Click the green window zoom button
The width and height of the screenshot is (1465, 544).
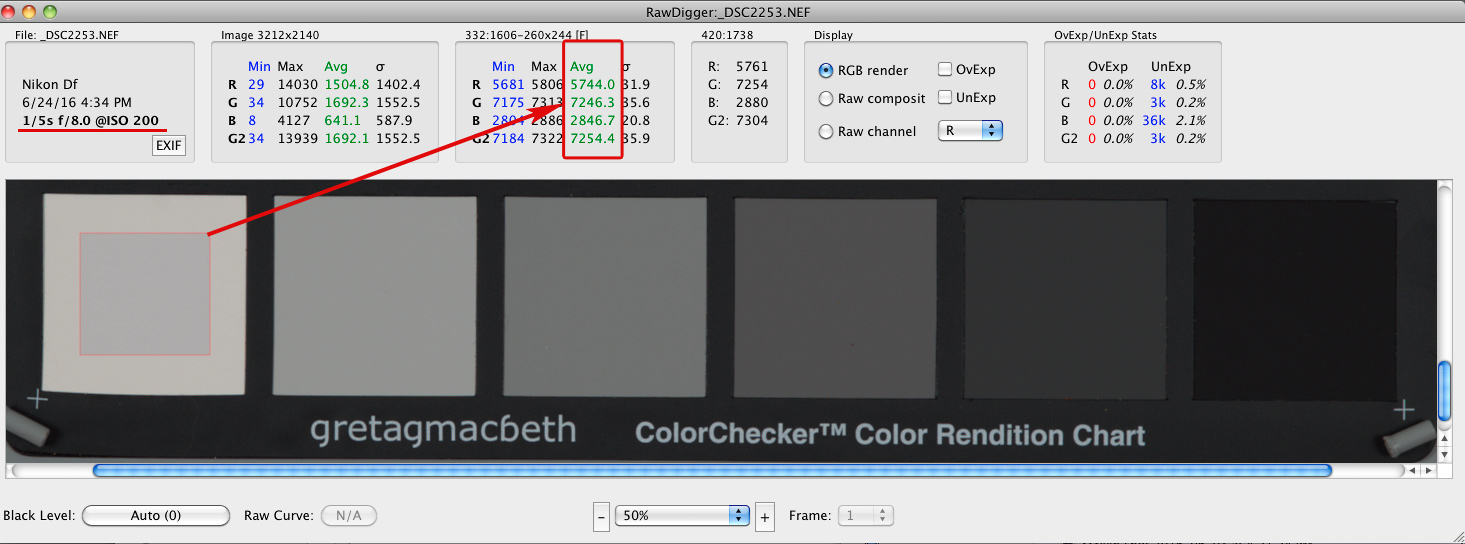[x=50, y=12]
